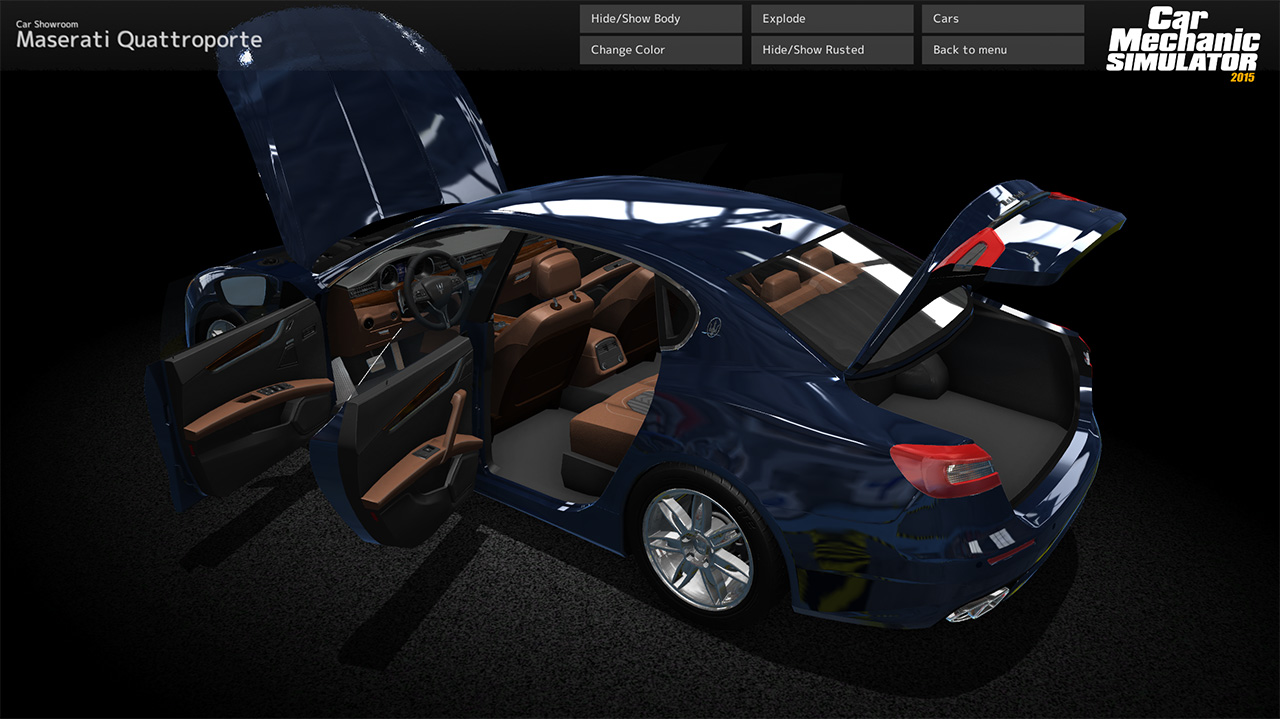
Task: Toggle Hide/Show Body
Action: pos(660,18)
